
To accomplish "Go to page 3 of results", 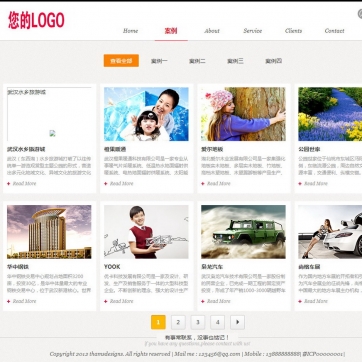I will pyautogui.click(x=198, y=322).
